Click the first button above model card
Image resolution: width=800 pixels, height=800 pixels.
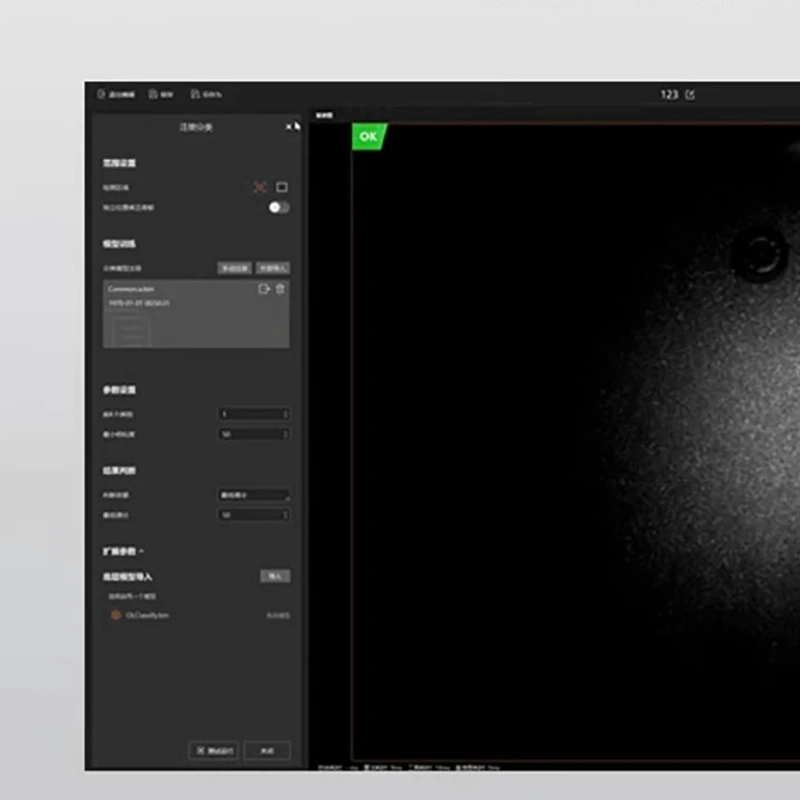[x=235, y=268]
